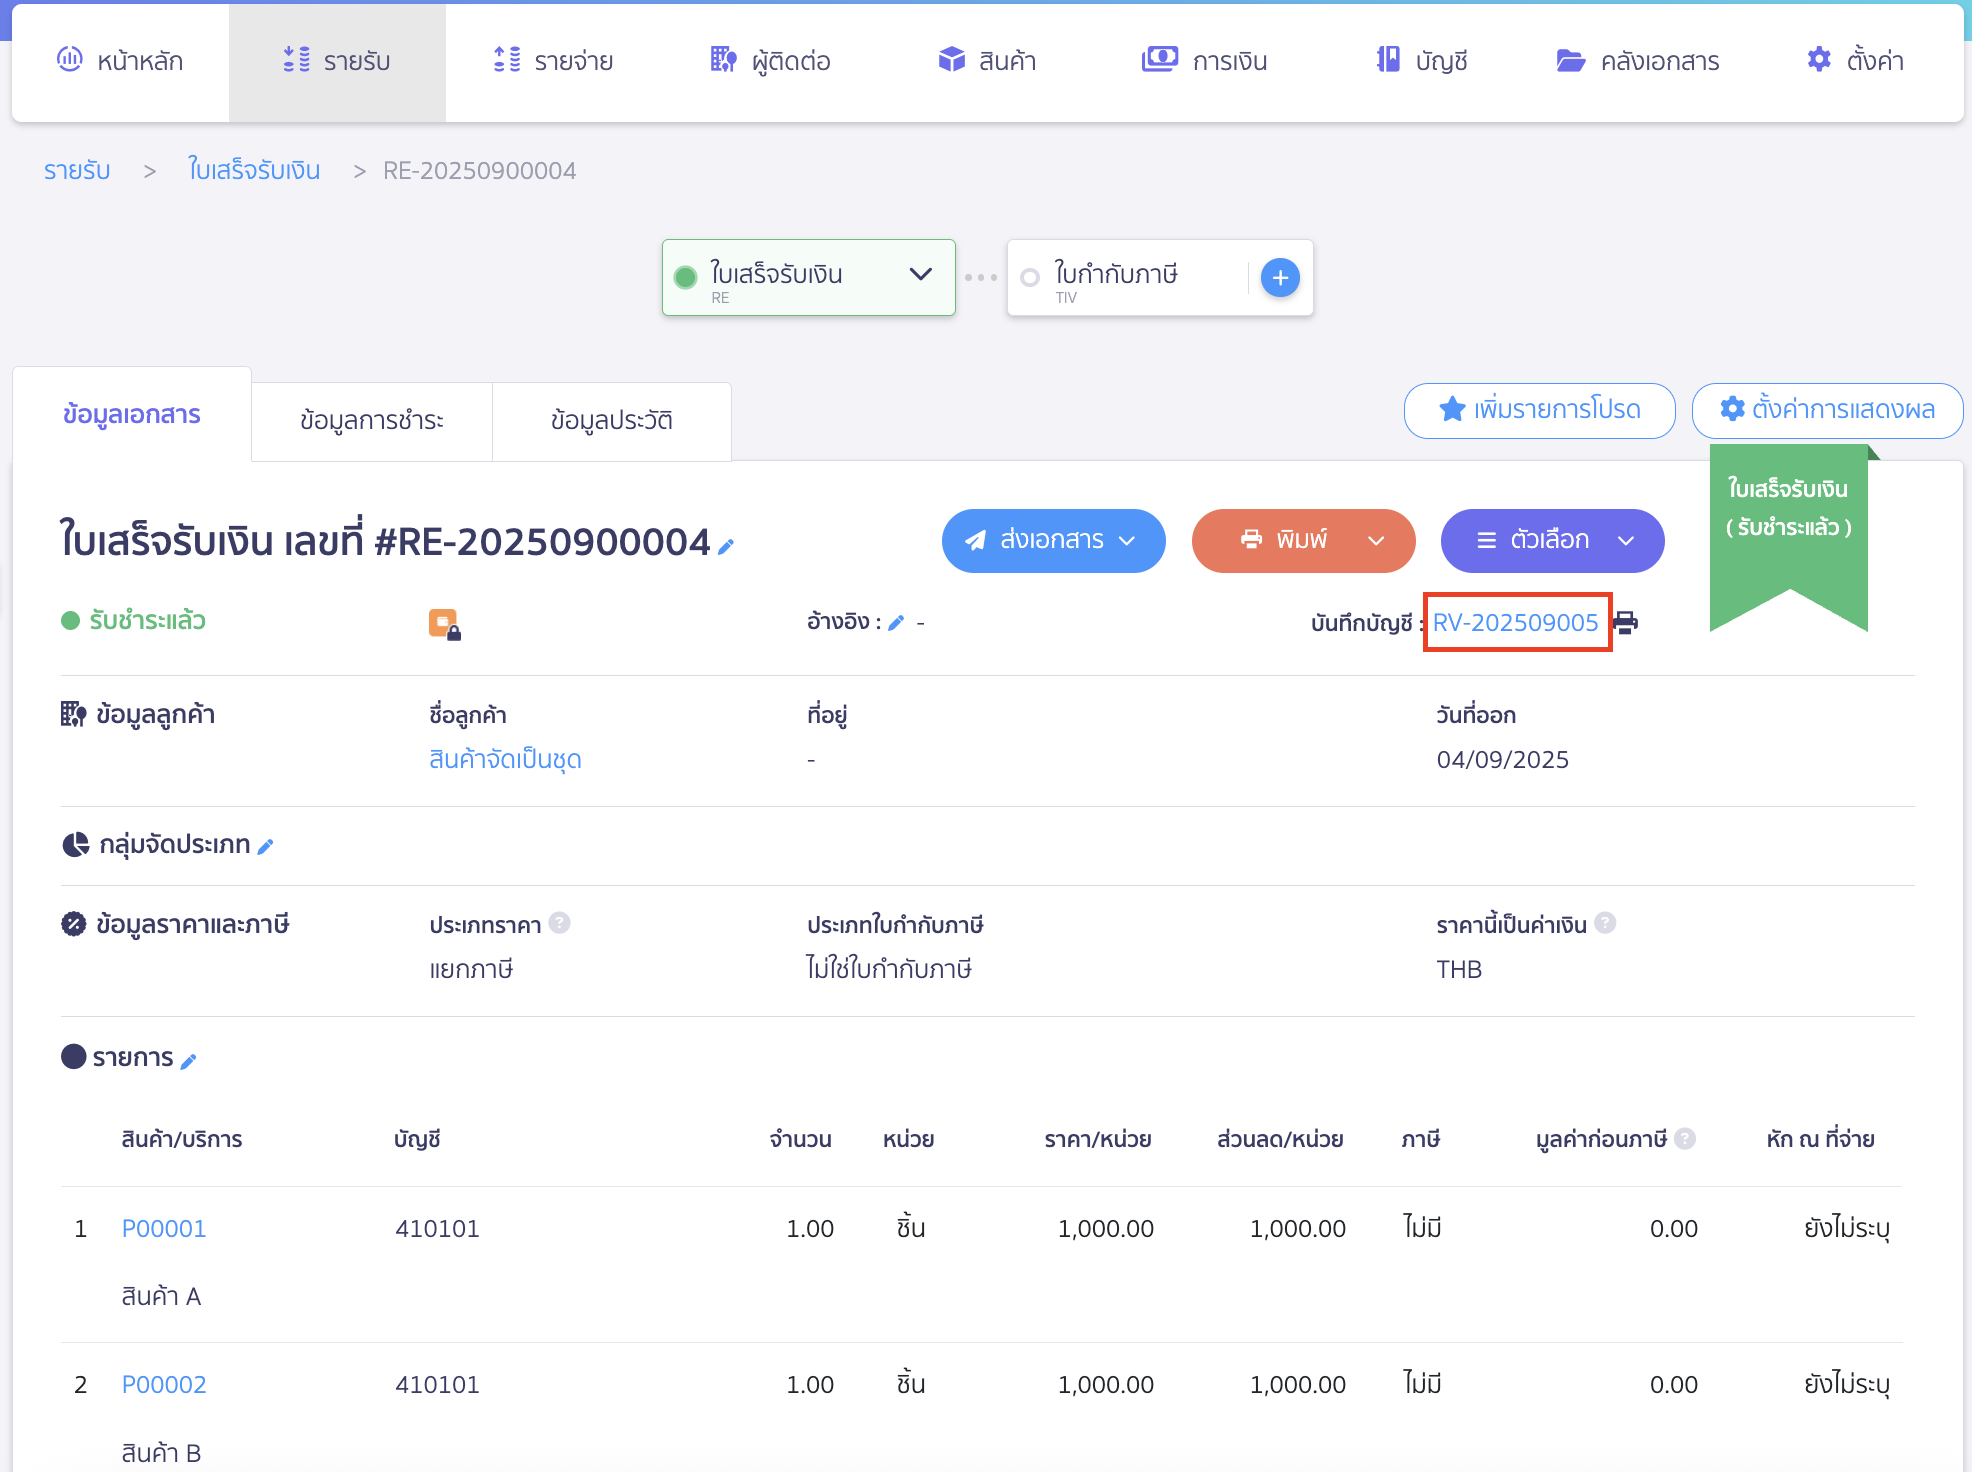Open the ผู้ติดต่อ contacts menu

770,61
